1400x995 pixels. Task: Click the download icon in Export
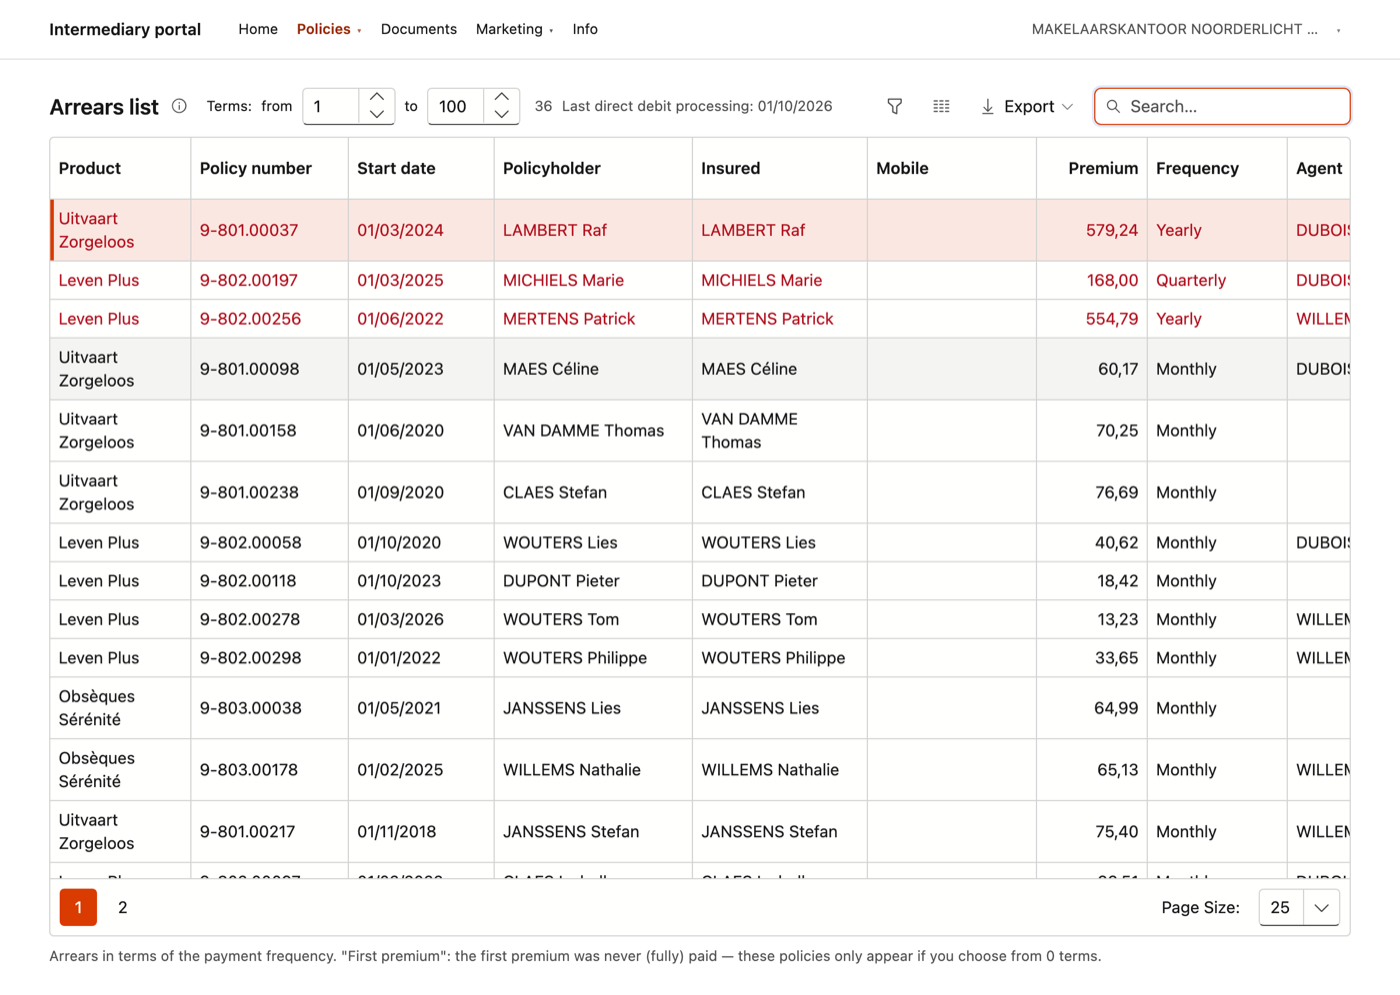pos(987,106)
